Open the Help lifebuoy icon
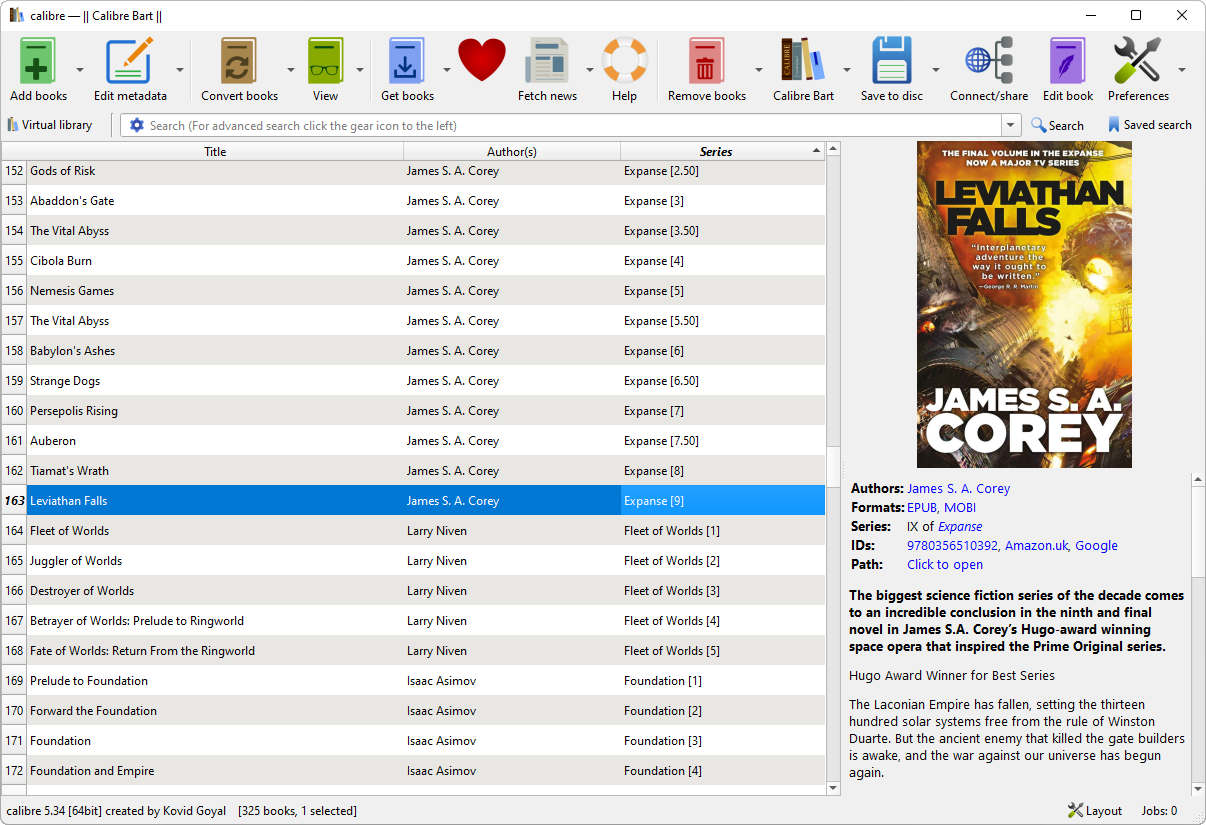The width and height of the screenshot is (1206, 825). [624, 61]
